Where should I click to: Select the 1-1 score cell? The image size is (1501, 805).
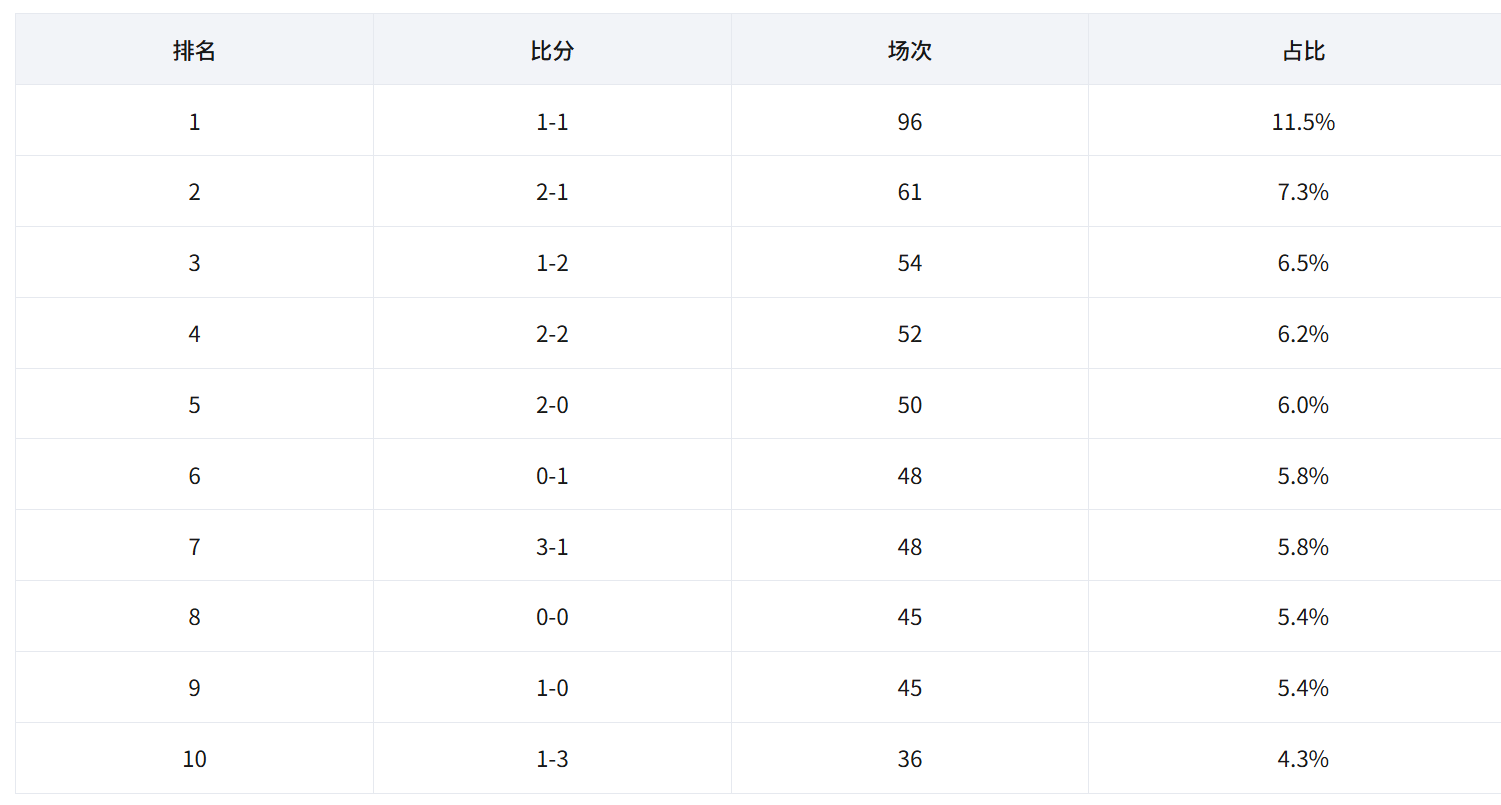(552, 121)
